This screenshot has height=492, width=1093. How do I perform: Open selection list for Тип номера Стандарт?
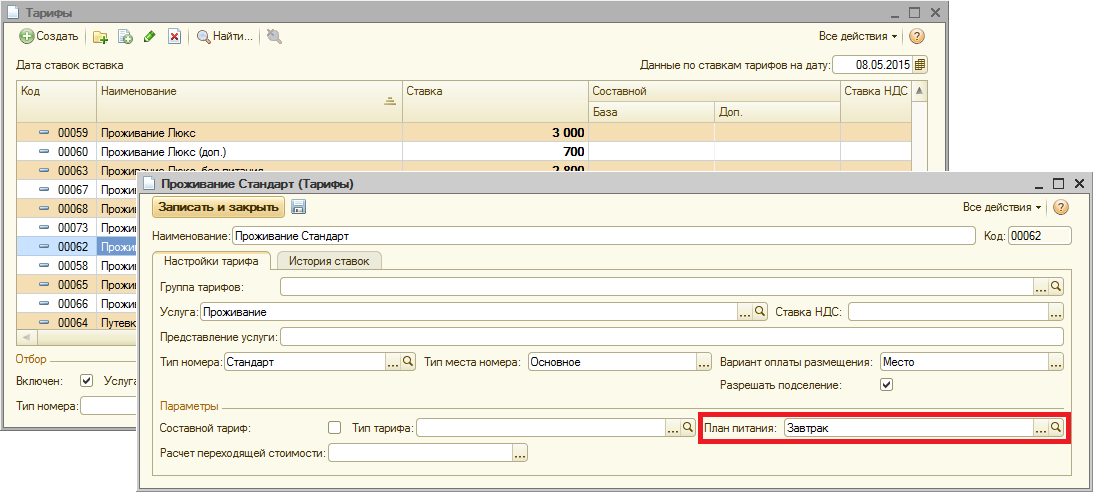click(392, 362)
